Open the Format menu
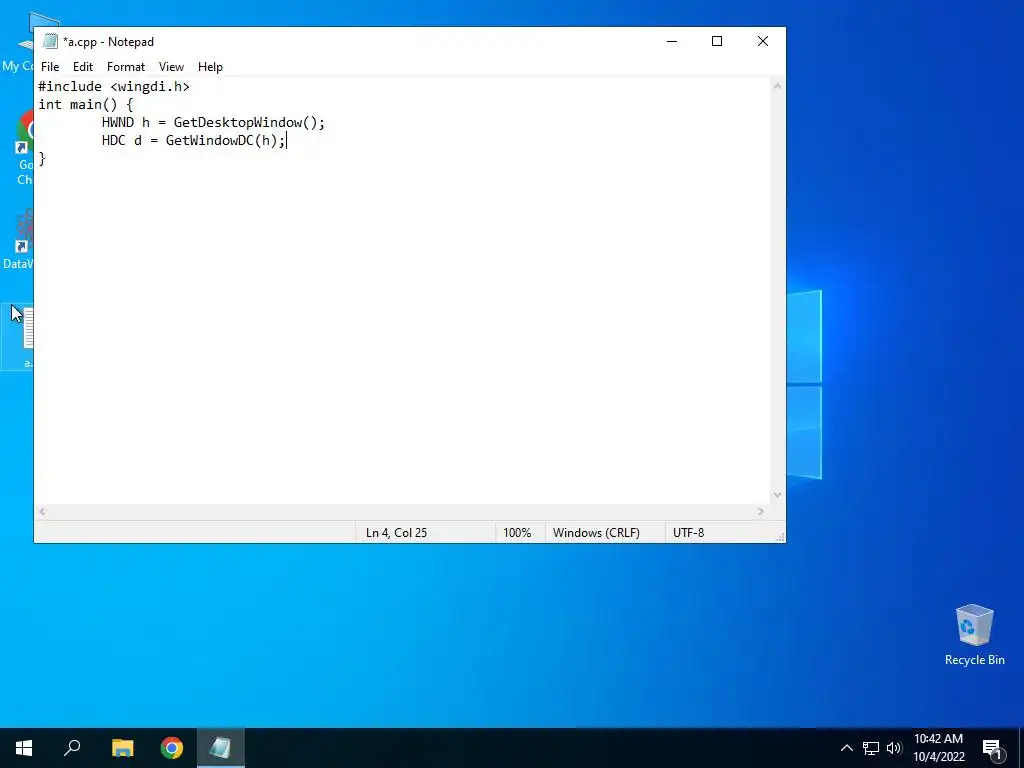This screenshot has width=1024, height=768. pos(125,67)
